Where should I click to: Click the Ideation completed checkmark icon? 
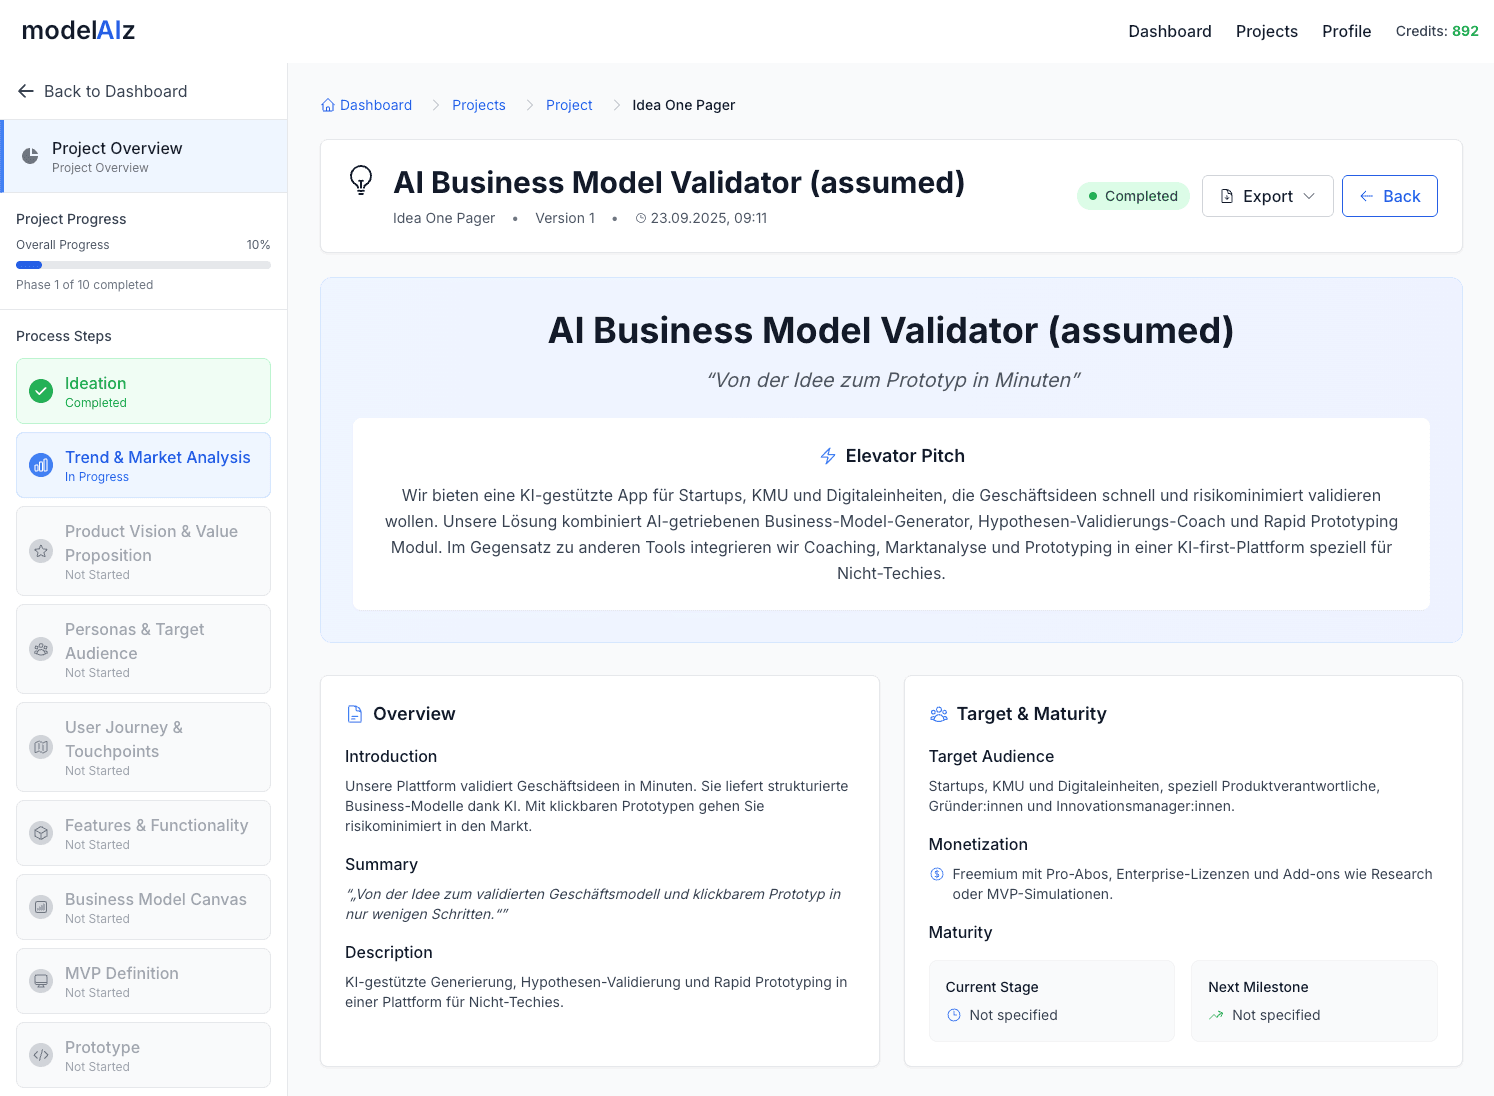[x=41, y=391]
